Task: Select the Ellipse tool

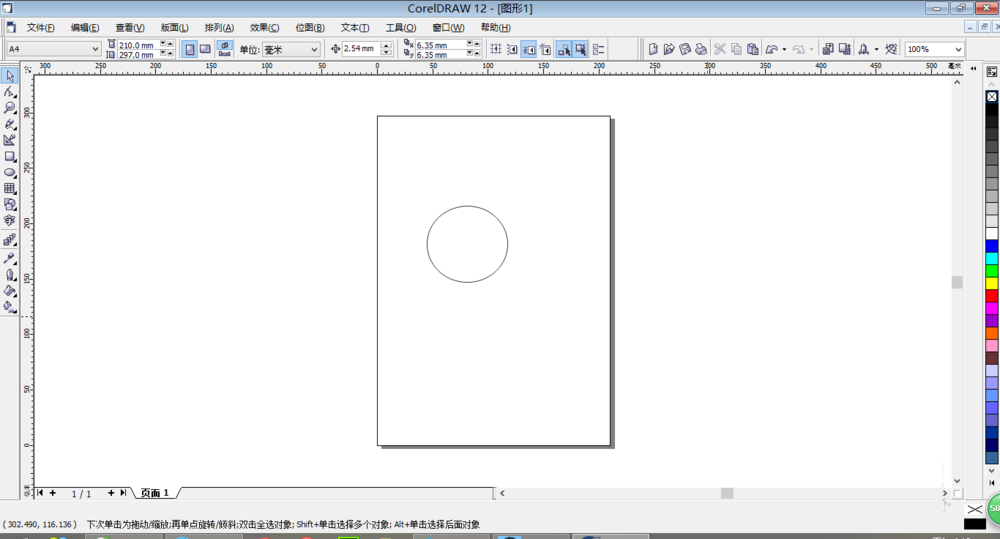Action: click(10, 172)
